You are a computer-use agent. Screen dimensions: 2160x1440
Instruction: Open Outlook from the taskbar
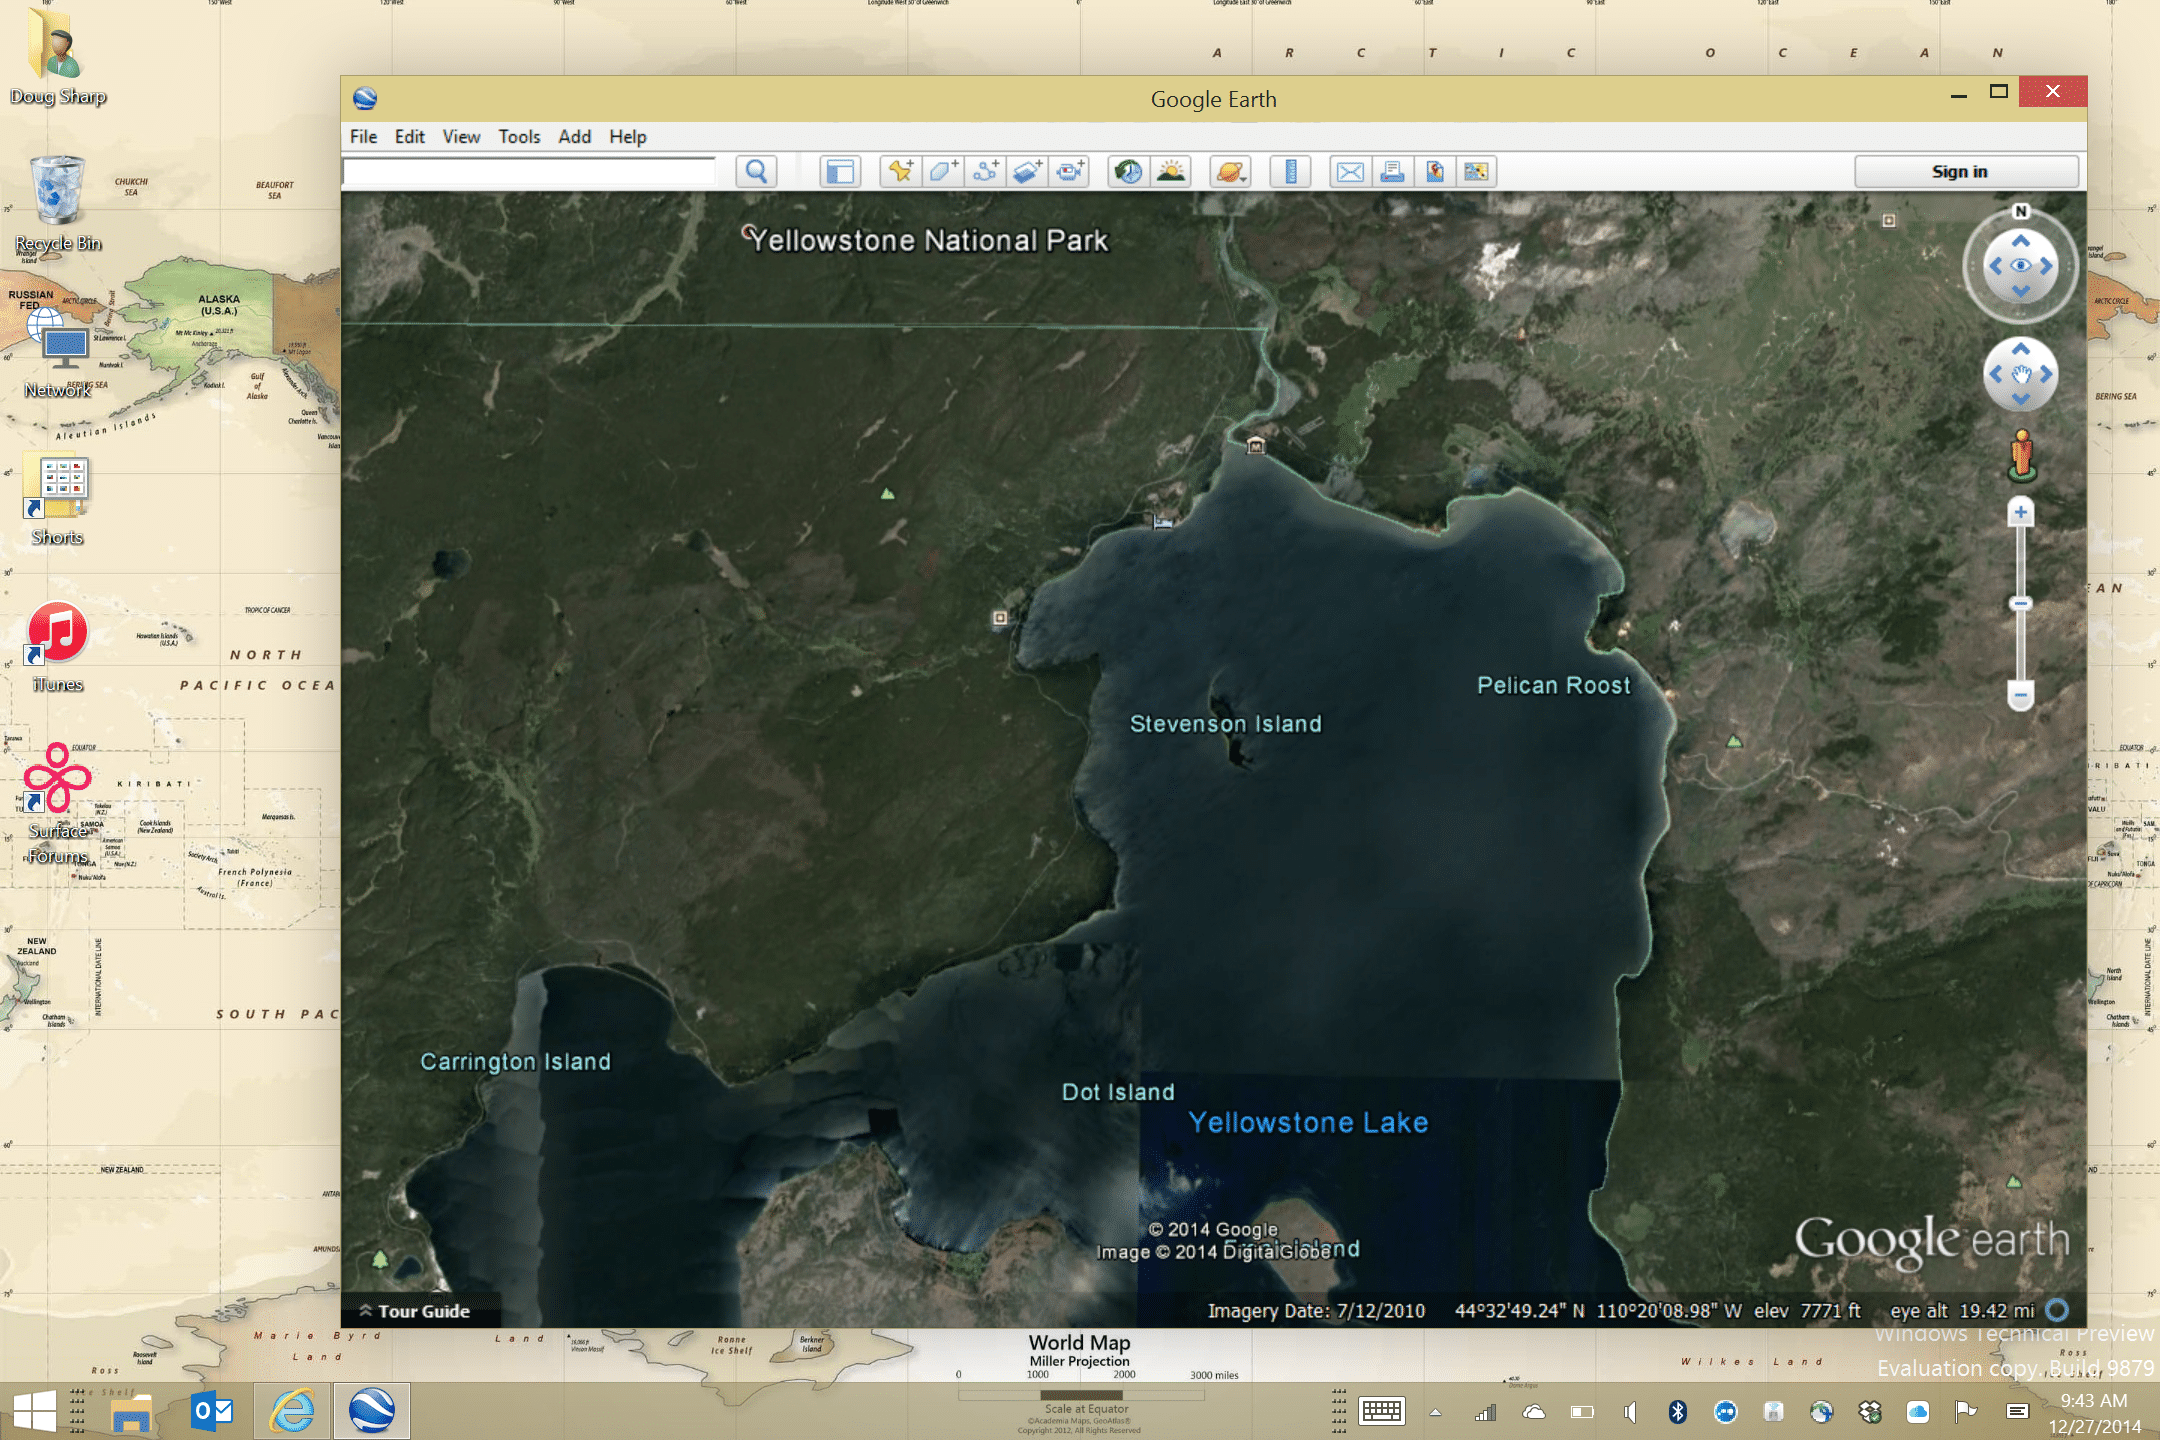click(212, 1411)
